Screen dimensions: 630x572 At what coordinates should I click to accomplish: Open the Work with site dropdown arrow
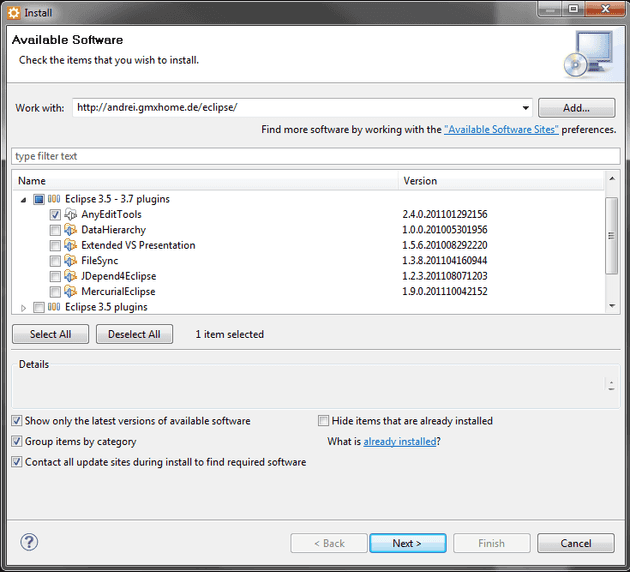point(525,108)
